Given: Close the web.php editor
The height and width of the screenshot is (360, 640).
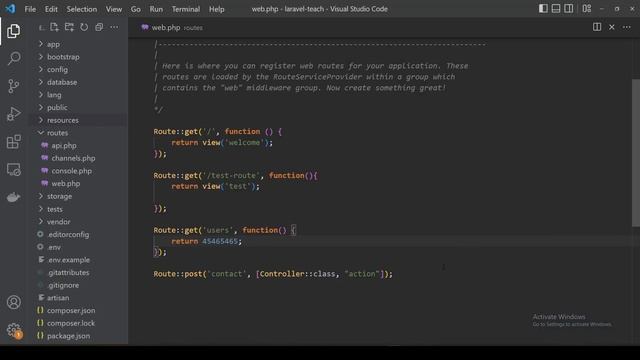Looking at the screenshot, I should 612,27.
